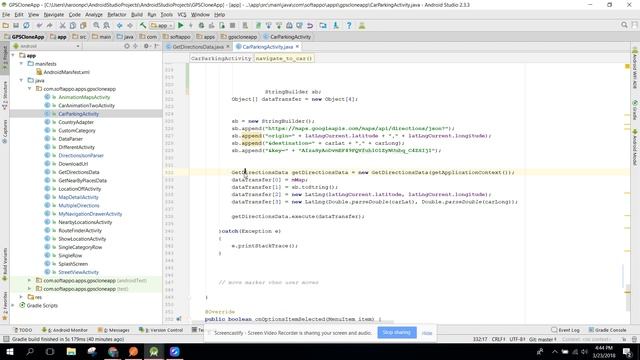Select MyNavigationDrawerActivity in project tree

tap(90, 214)
